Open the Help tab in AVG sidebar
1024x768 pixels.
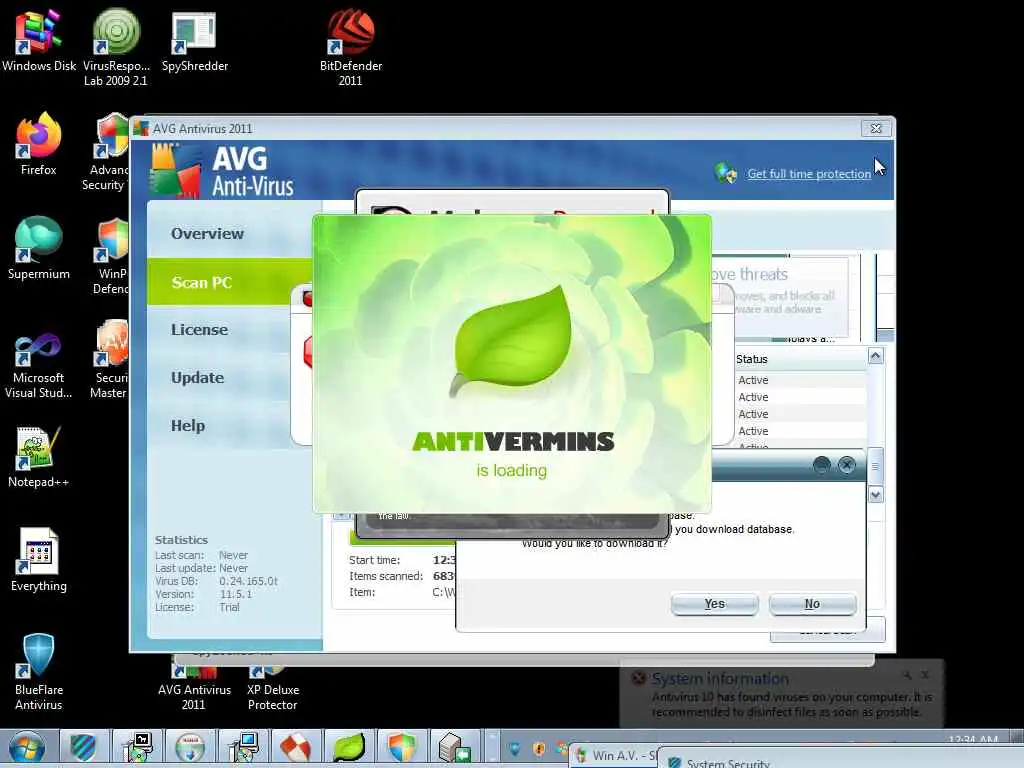click(188, 426)
